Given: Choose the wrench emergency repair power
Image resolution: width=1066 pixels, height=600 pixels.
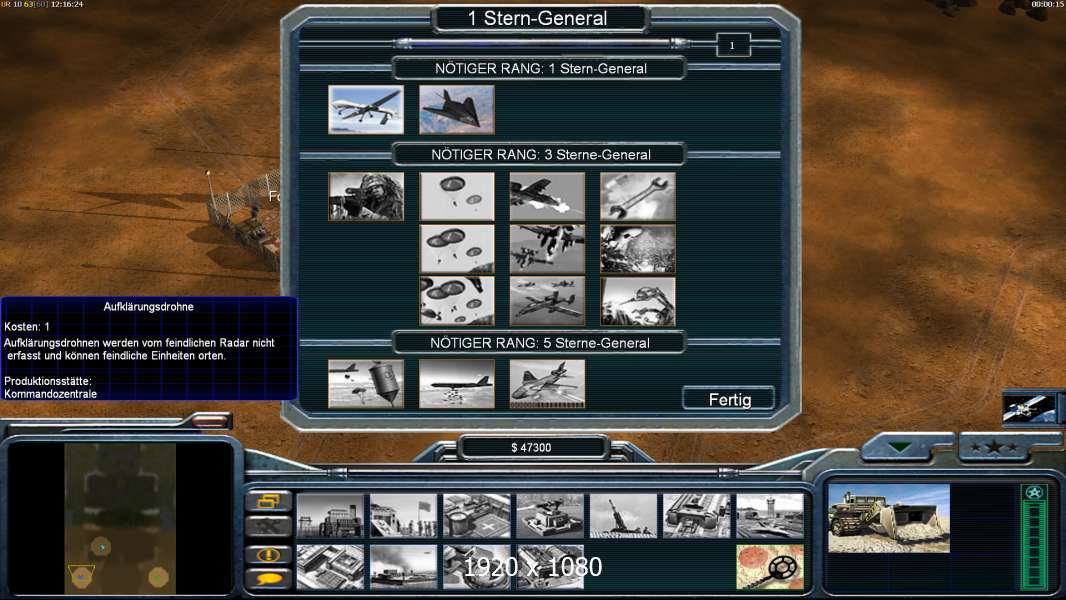Looking at the screenshot, I should pos(638,196).
